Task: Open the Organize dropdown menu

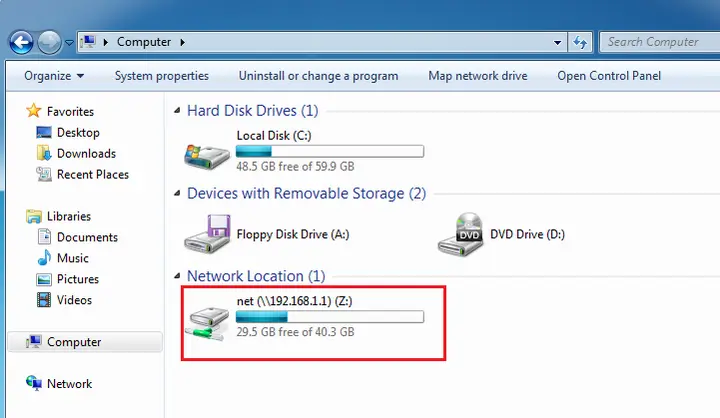Action: [54, 76]
